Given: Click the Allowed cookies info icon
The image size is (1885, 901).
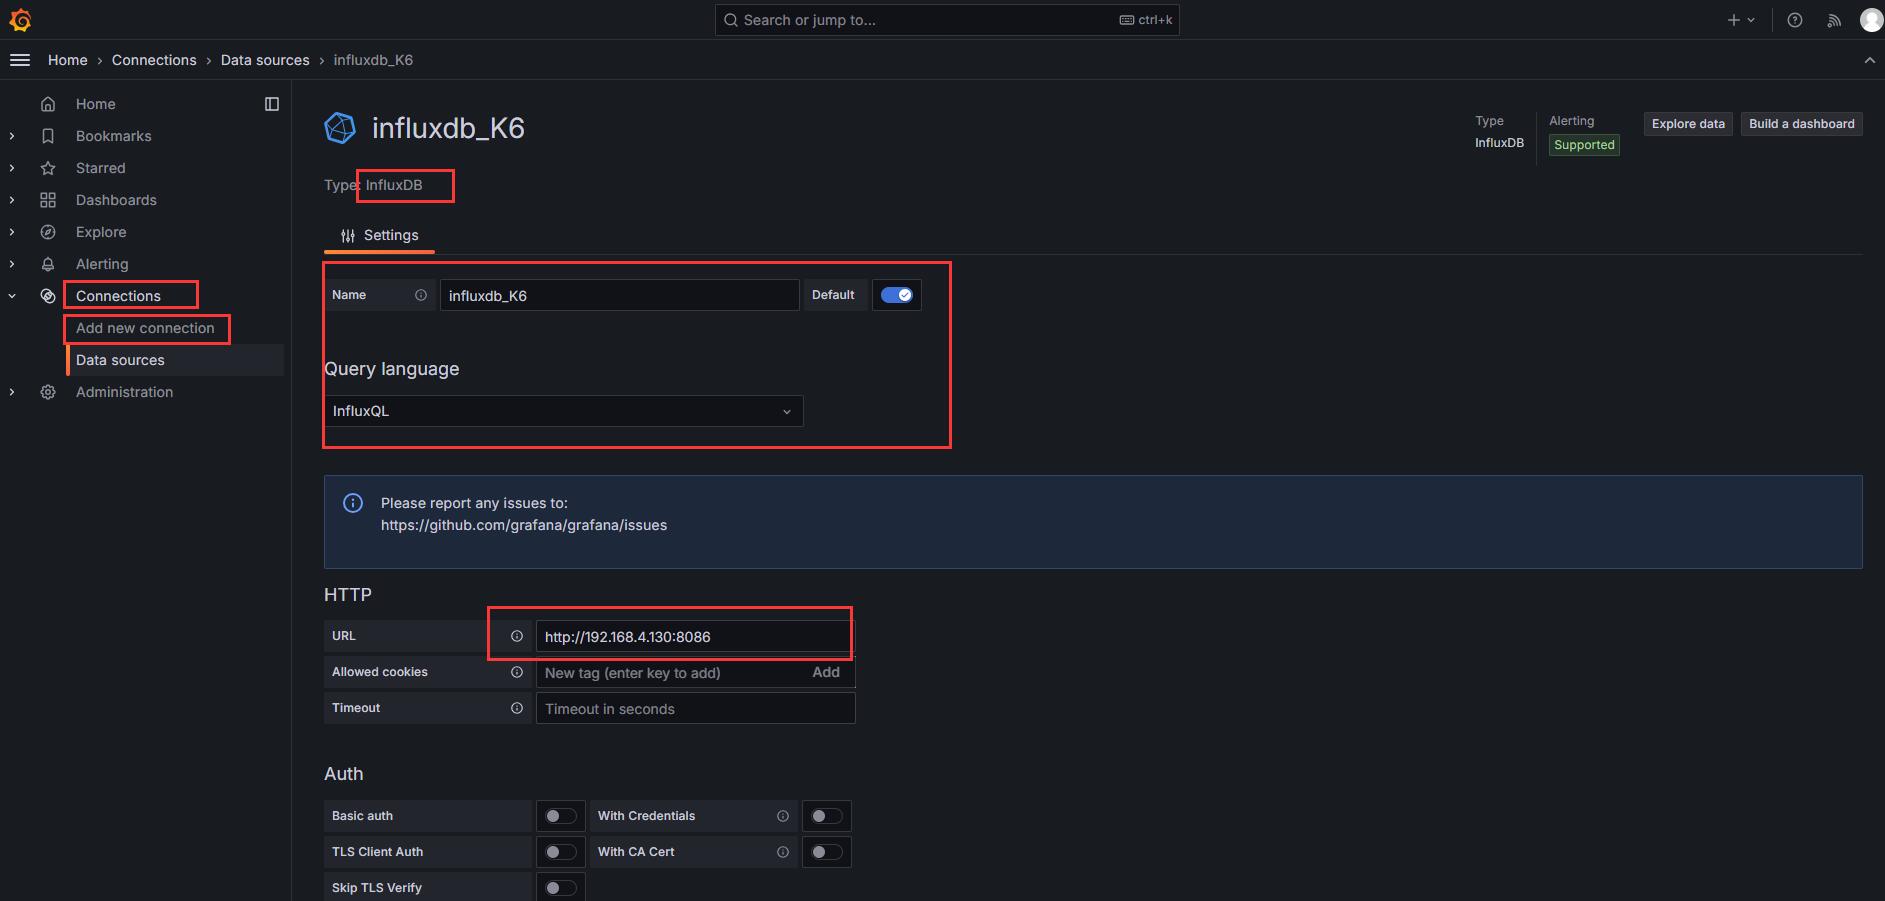Looking at the screenshot, I should point(517,672).
